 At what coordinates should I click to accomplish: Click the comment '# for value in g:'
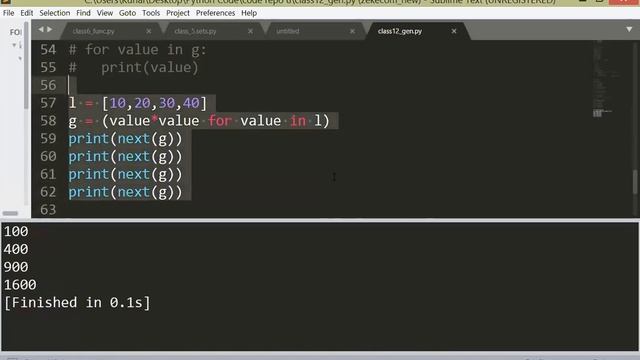[x=138, y=50]
